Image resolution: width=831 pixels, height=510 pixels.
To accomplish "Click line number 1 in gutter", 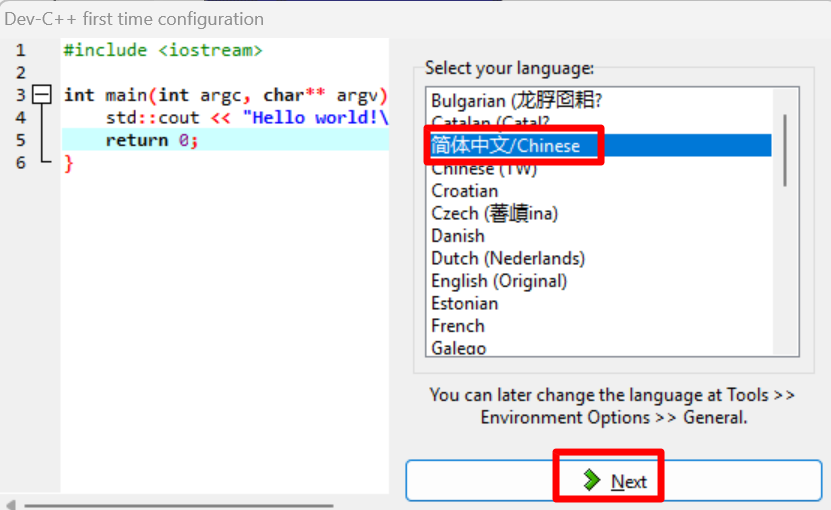I will (21, 50).
